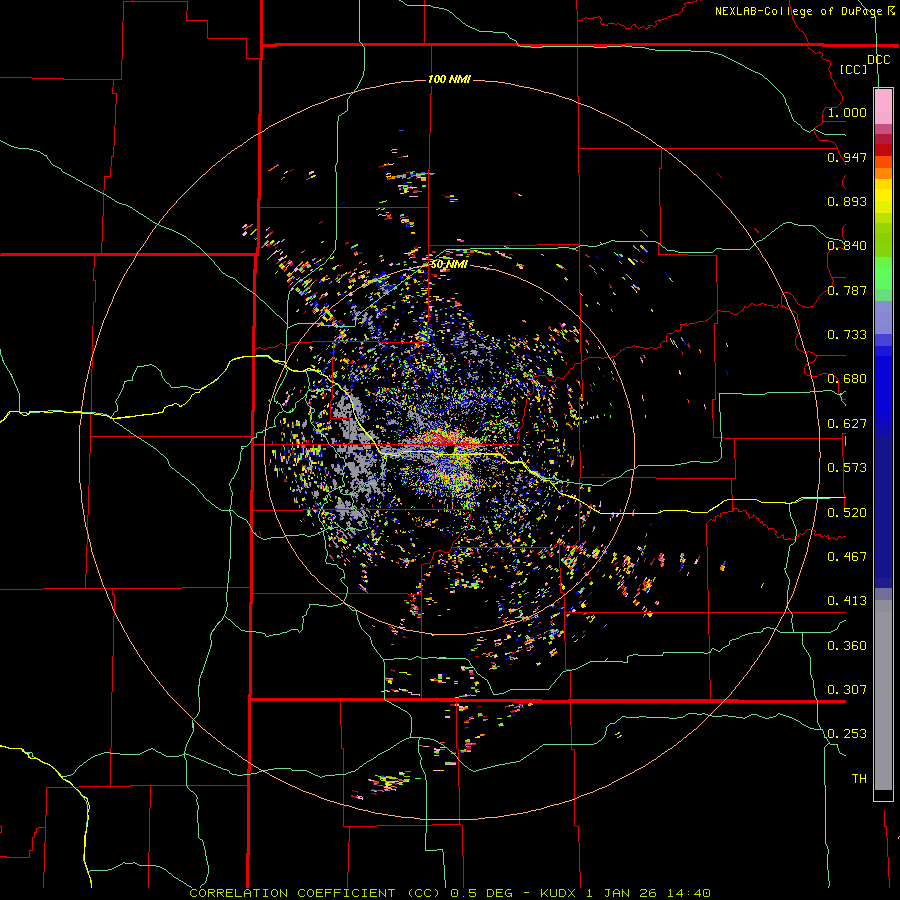This screenshot has width=900, height=900.
Task: Select the 0.360 legend value
Action: coord(847,646)
